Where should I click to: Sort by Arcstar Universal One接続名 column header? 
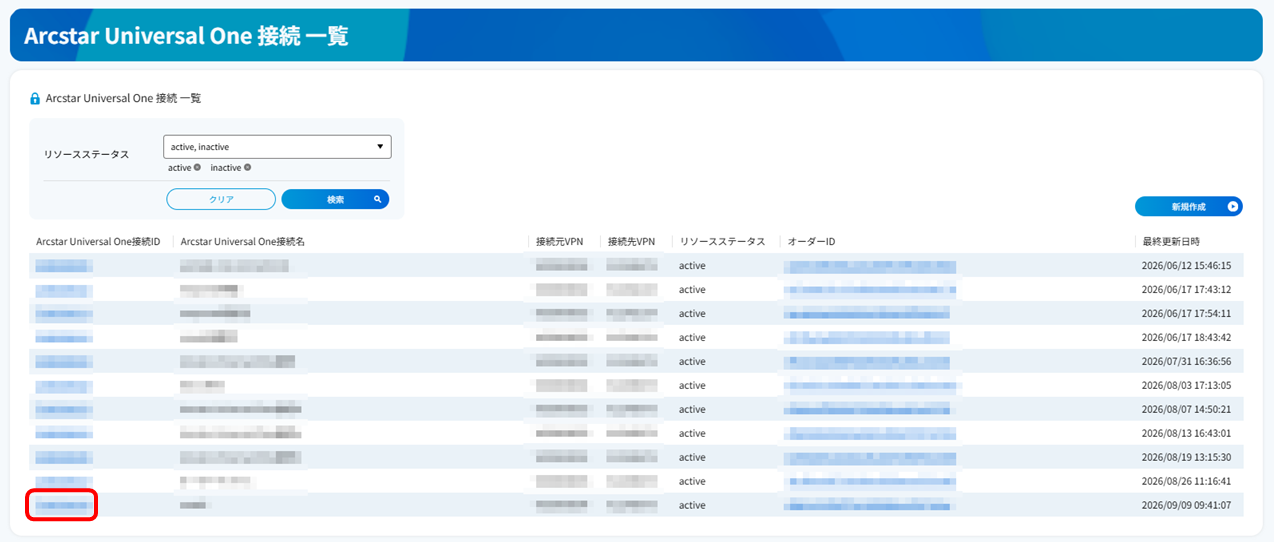pos(242,242)
